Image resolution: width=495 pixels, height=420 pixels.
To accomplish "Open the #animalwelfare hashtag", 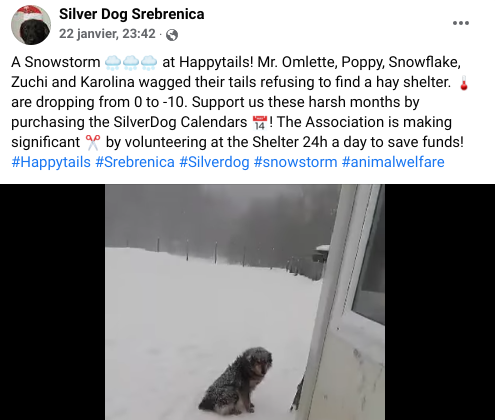I will [393, 162].
